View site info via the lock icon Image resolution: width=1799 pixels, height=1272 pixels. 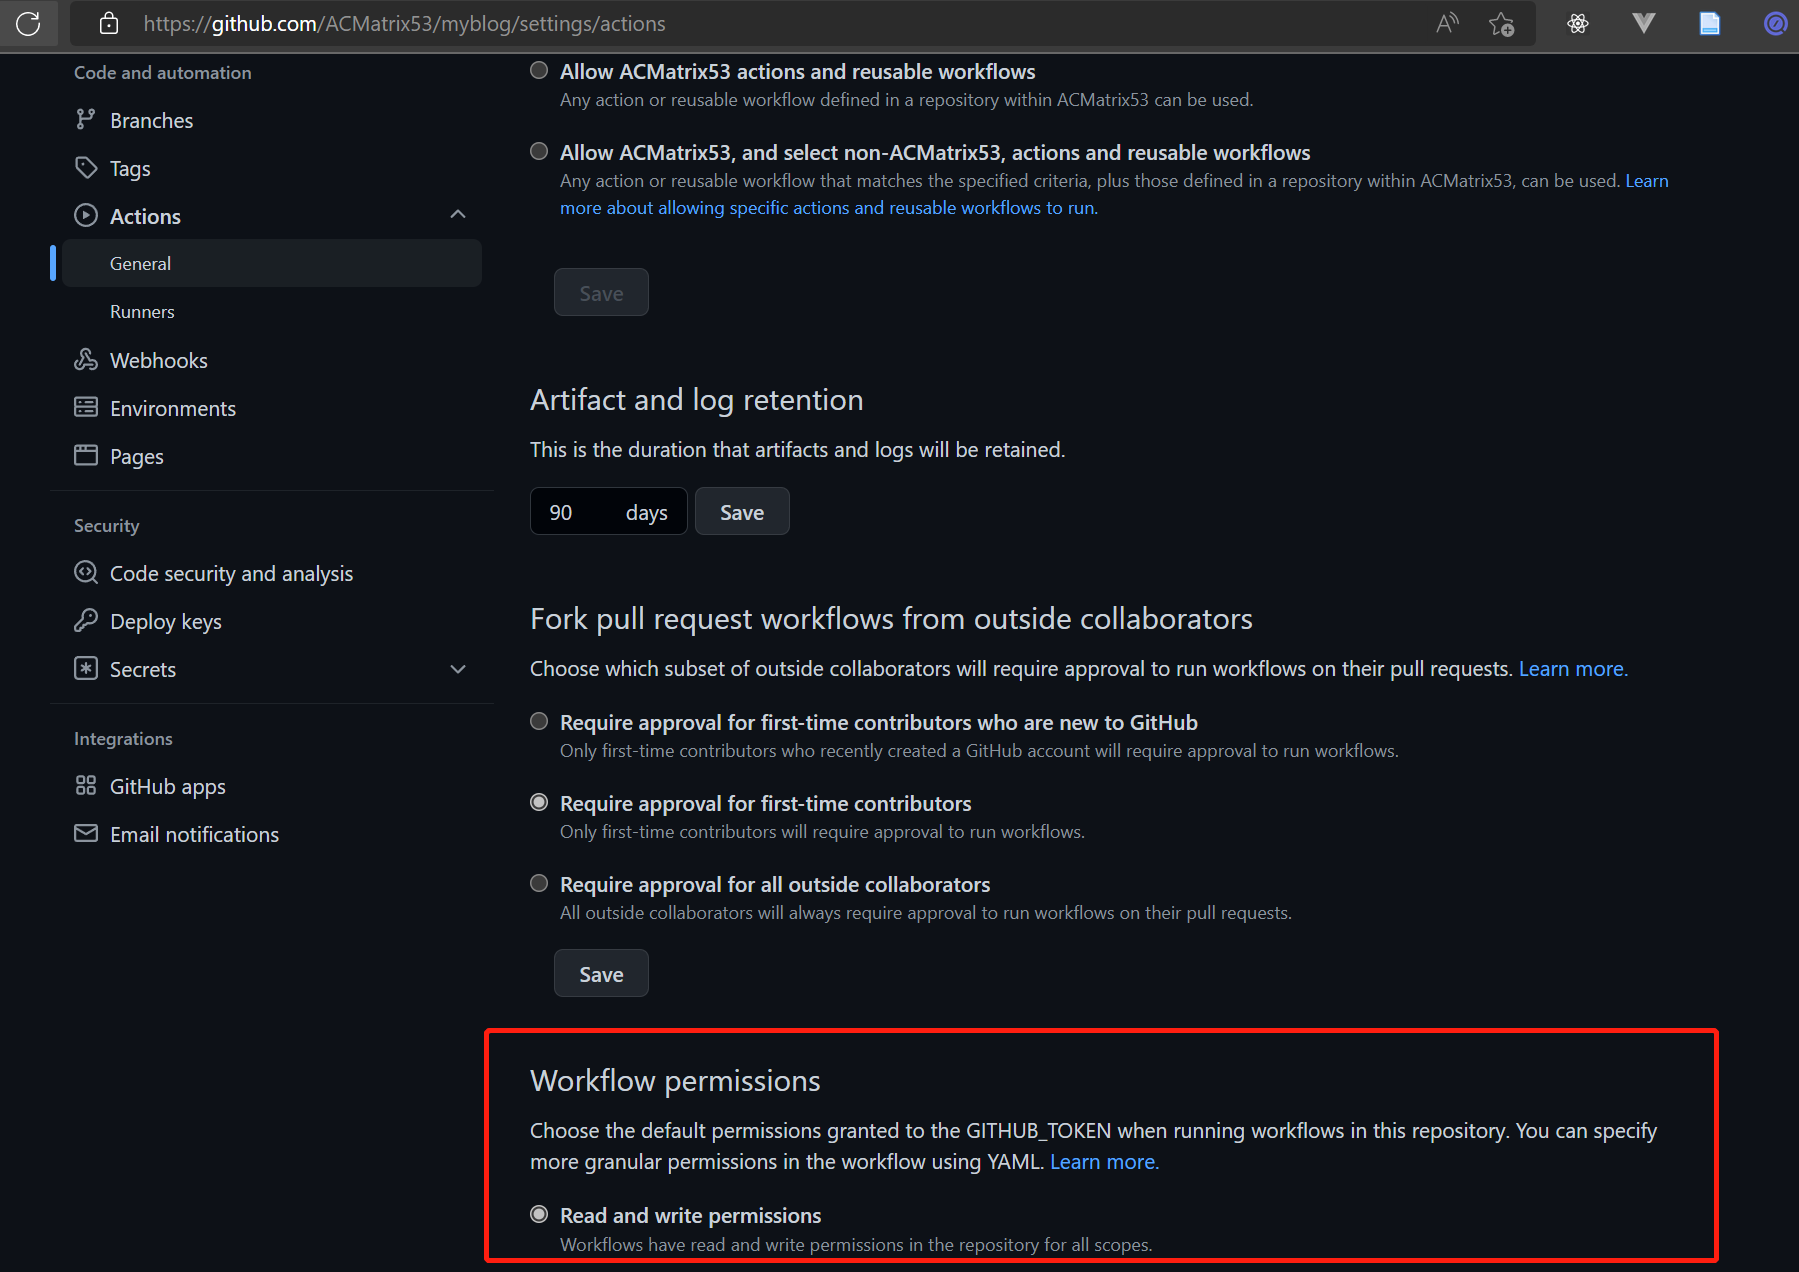coord(109,23)
